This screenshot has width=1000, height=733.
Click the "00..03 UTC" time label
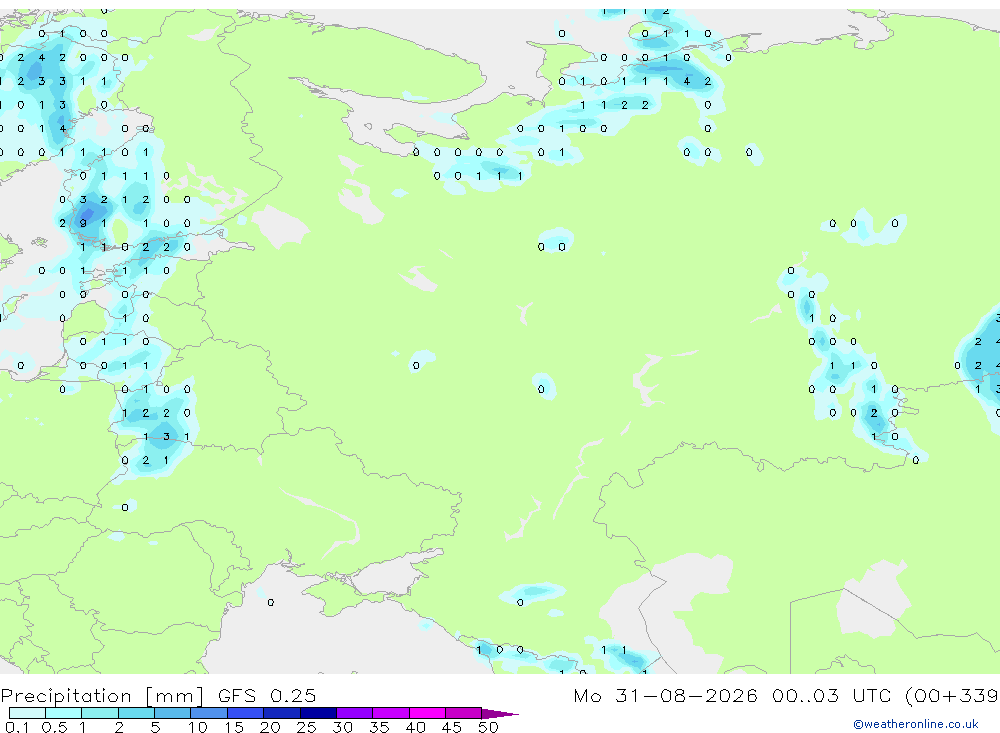click(833, 695)
